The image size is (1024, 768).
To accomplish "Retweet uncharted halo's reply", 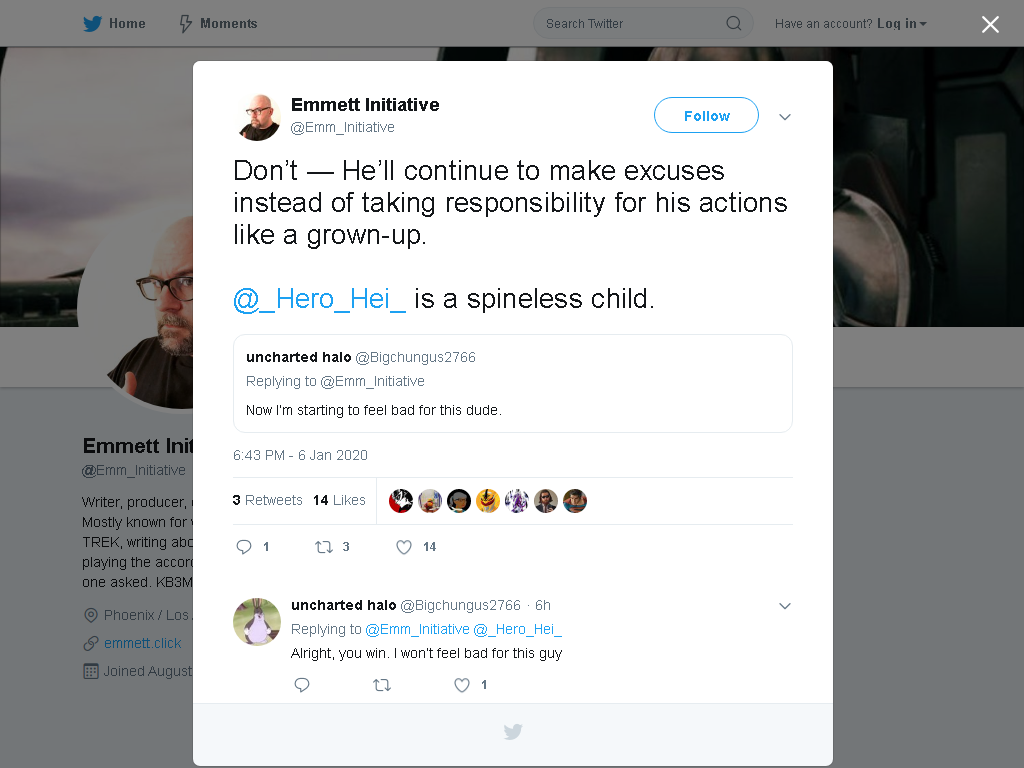I will tap(382, 684).
